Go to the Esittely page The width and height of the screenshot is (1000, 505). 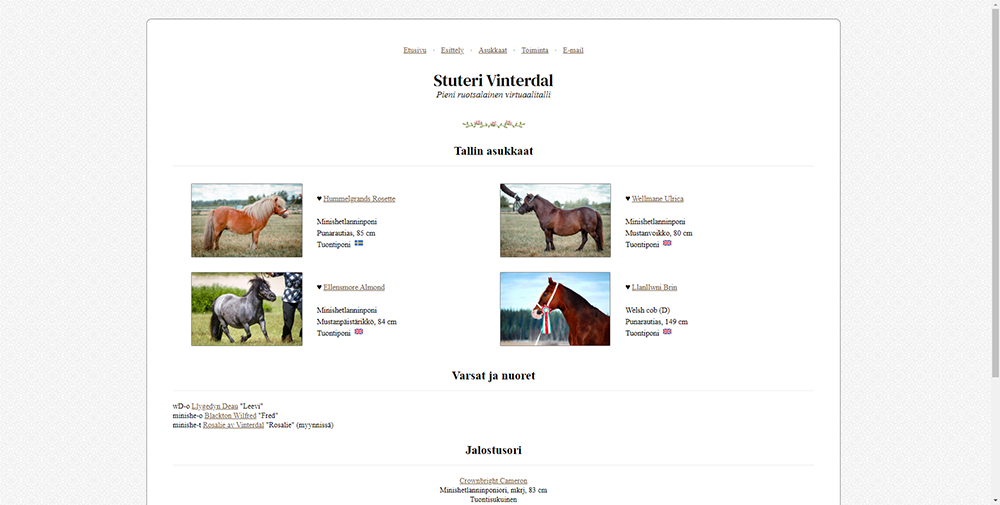click(x=452, y=50)
